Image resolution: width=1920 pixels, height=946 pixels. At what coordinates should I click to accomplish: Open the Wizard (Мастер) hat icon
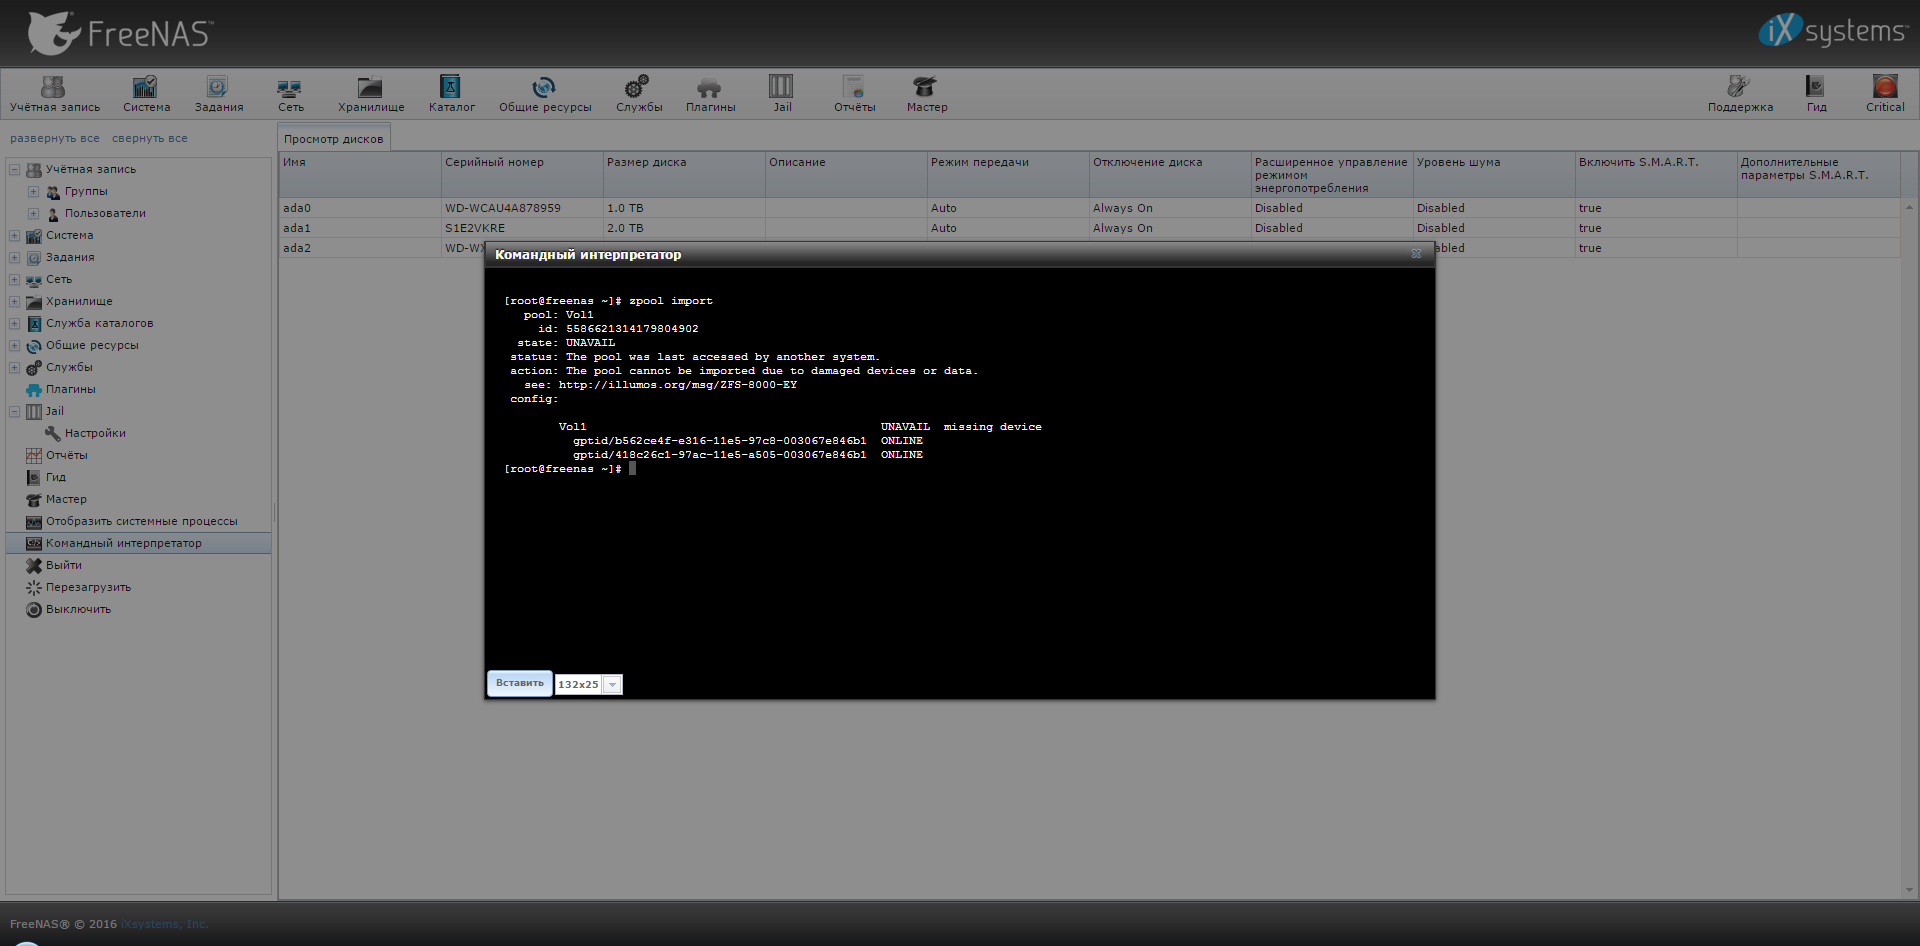click(926, 88)
